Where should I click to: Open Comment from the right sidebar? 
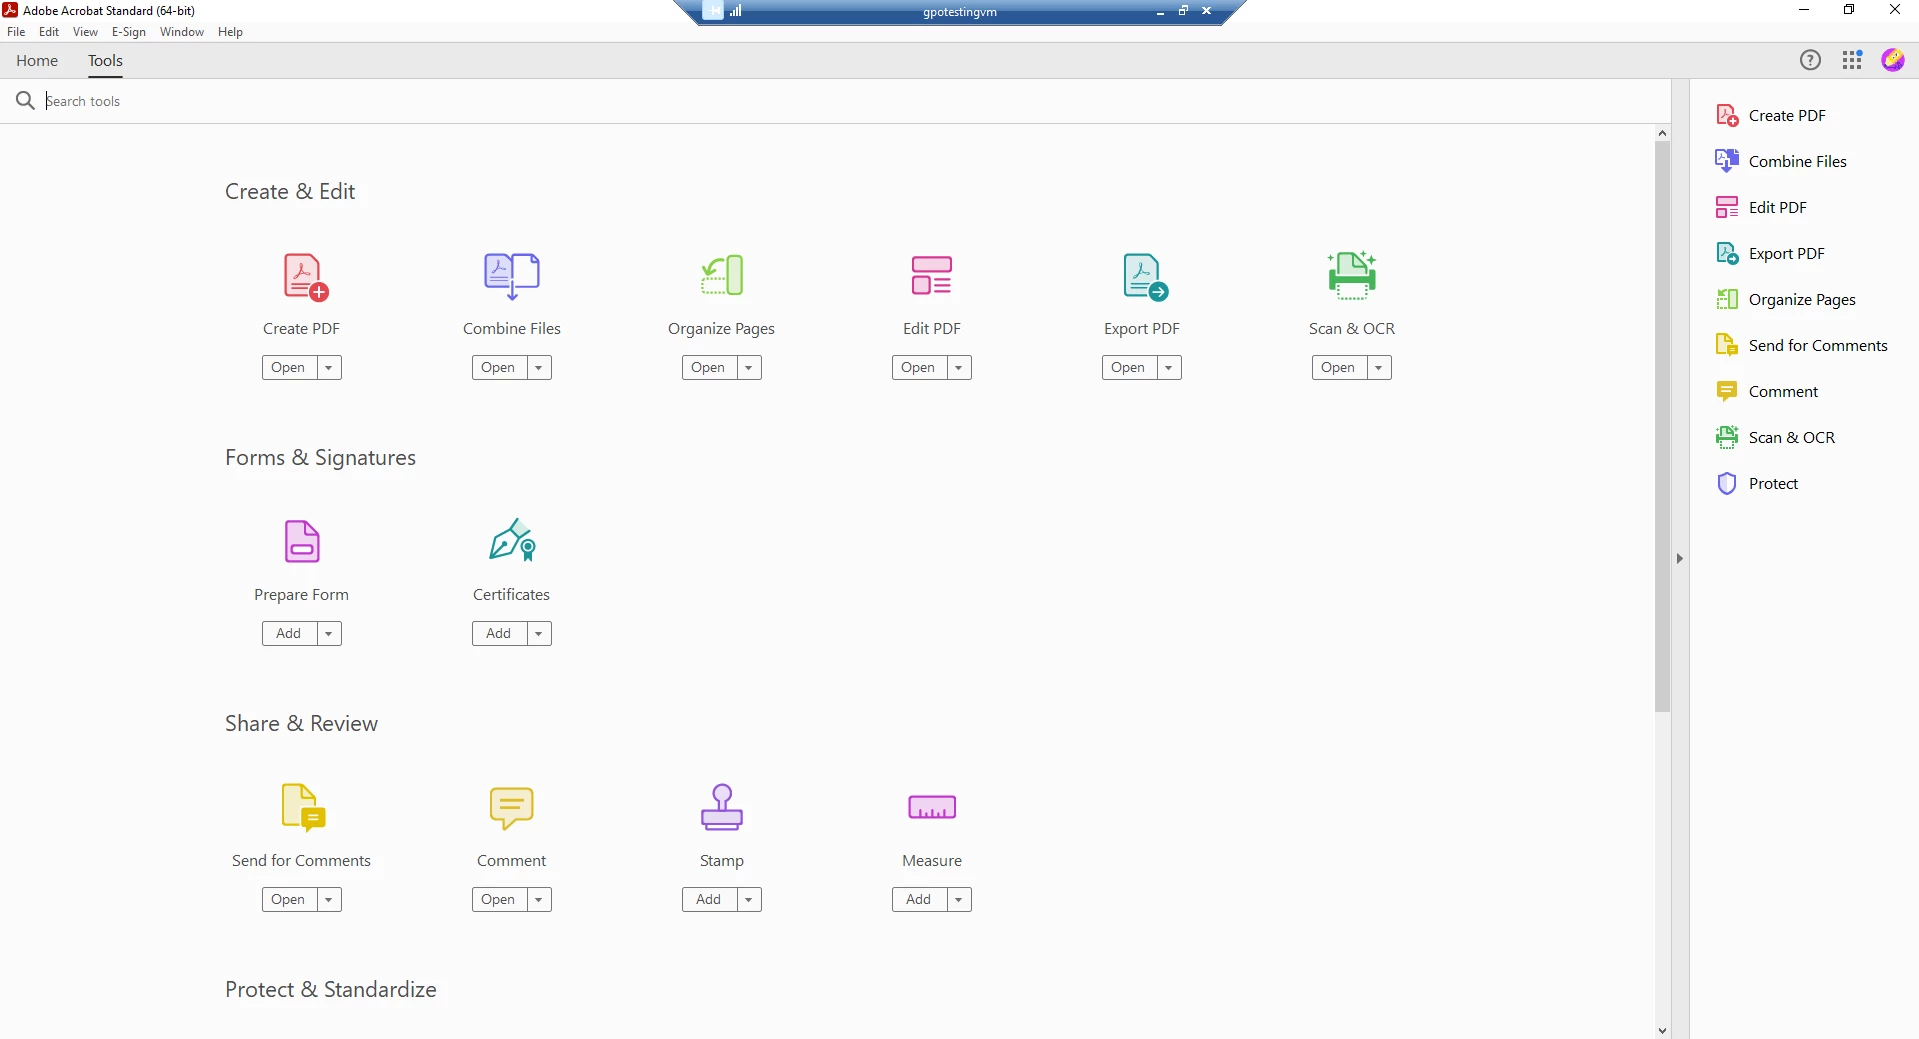(x=1766, y=392)
